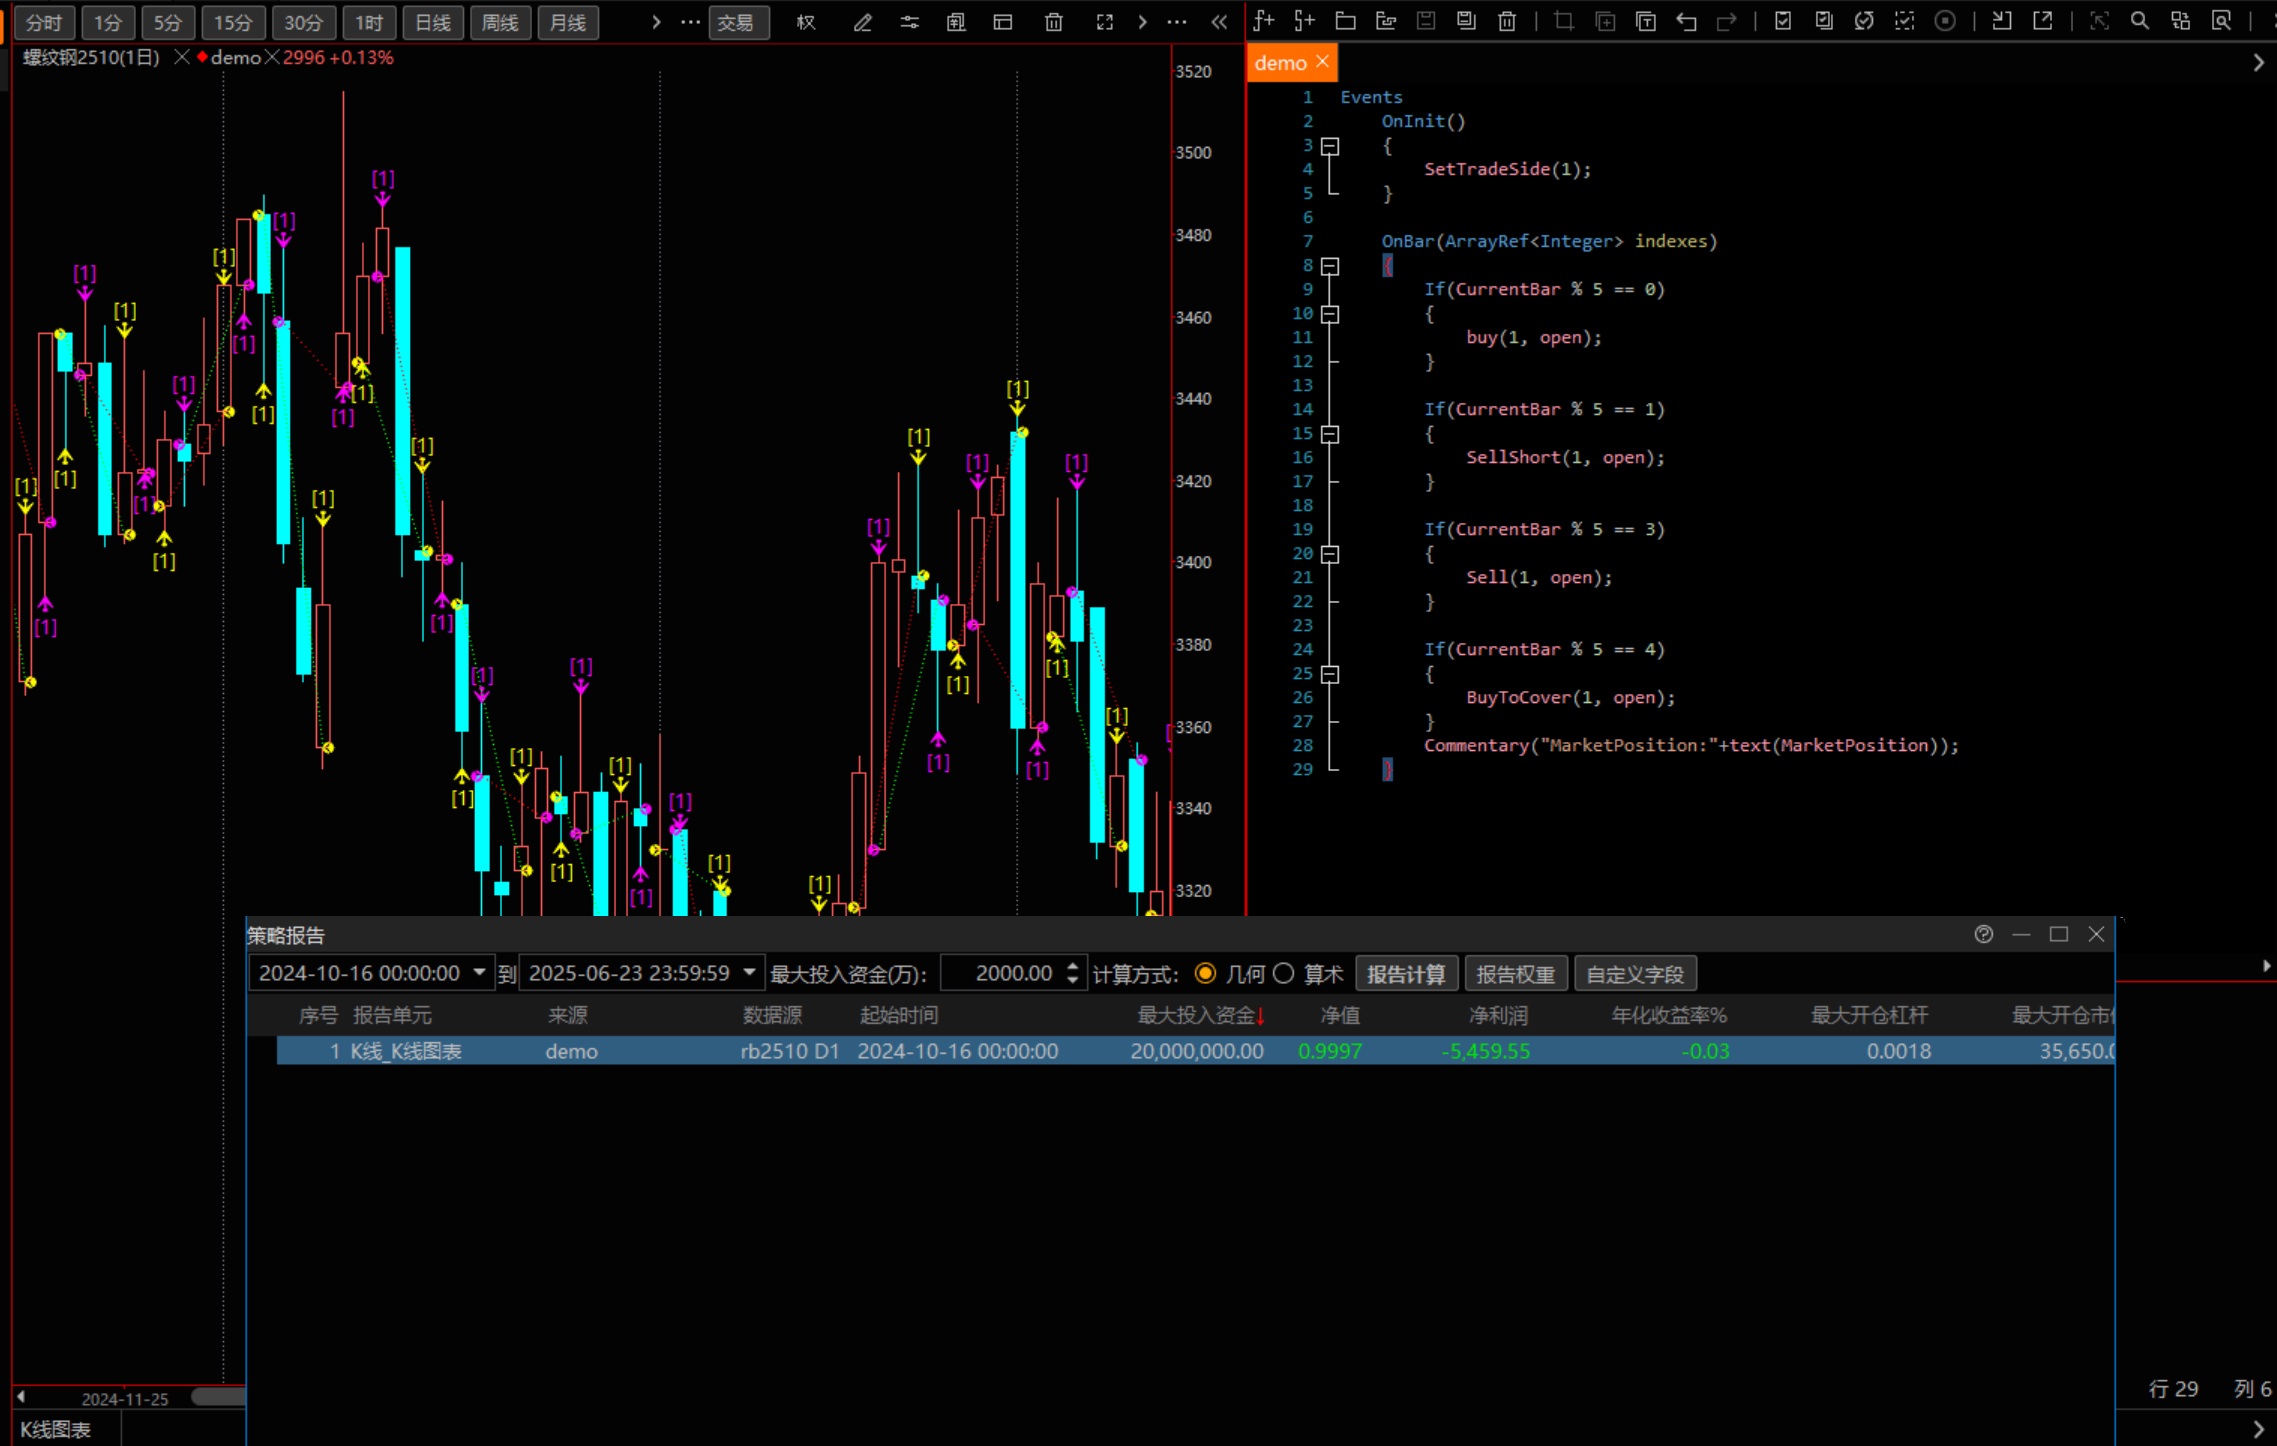Screen dimensions: 2277x1446
Task: Collapse panel with double-left chevron
Action: pyautogui.click(x=1219, y=22)
